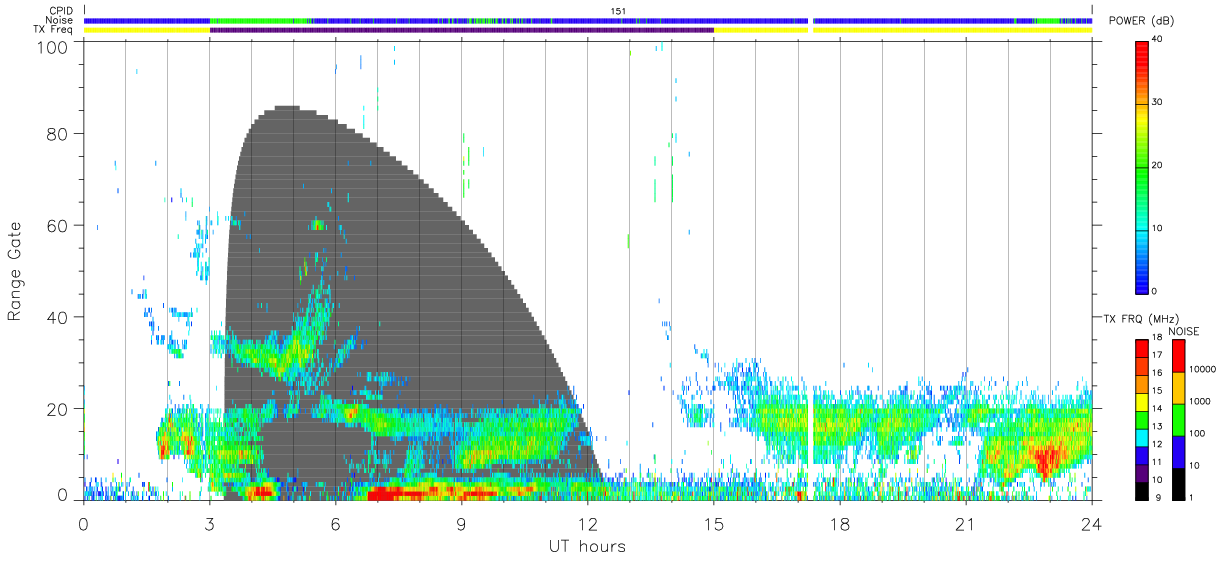Screen dimensions: 1228x567
Task: Click the power colorbar label '30'
Action: pos(1158,103)
